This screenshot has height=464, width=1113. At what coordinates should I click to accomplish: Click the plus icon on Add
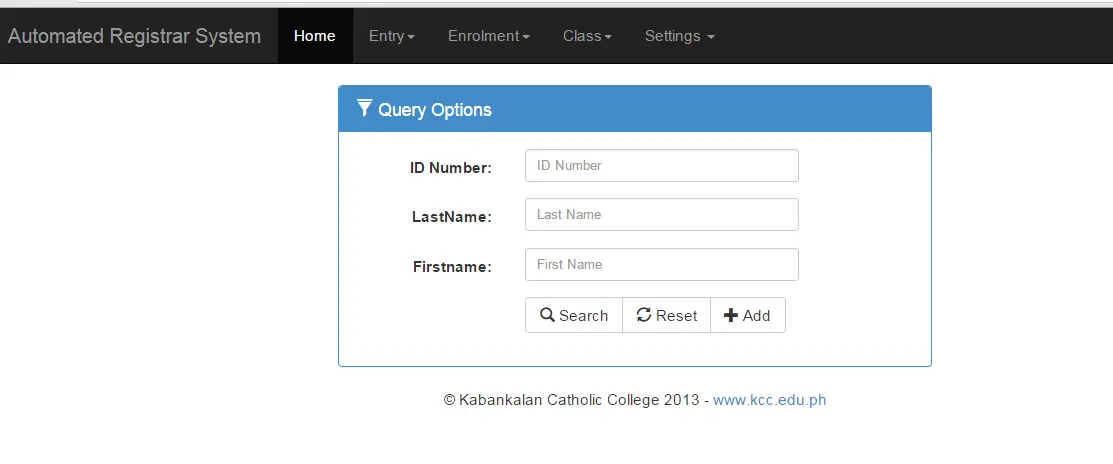point(730,315)
